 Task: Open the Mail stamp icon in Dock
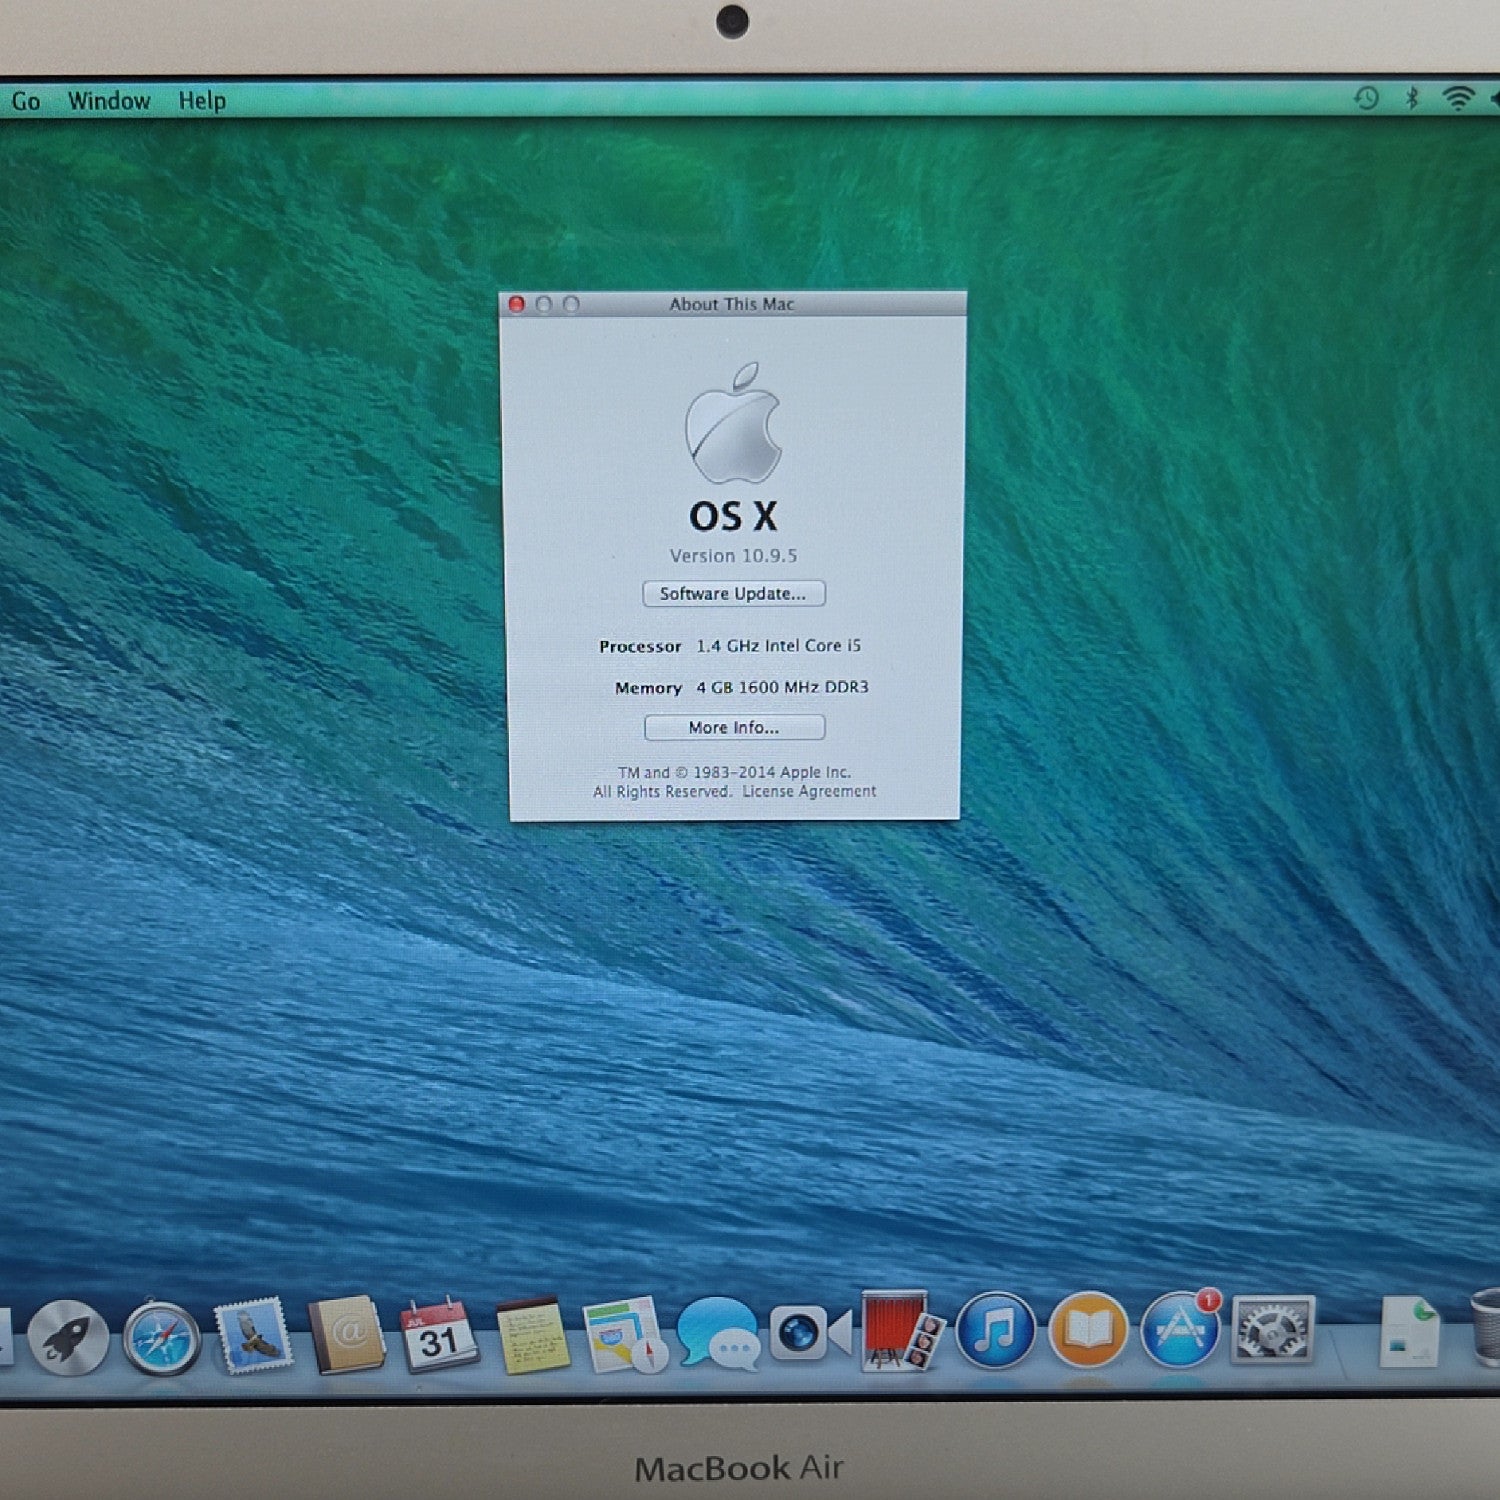tap(253, 1336)
